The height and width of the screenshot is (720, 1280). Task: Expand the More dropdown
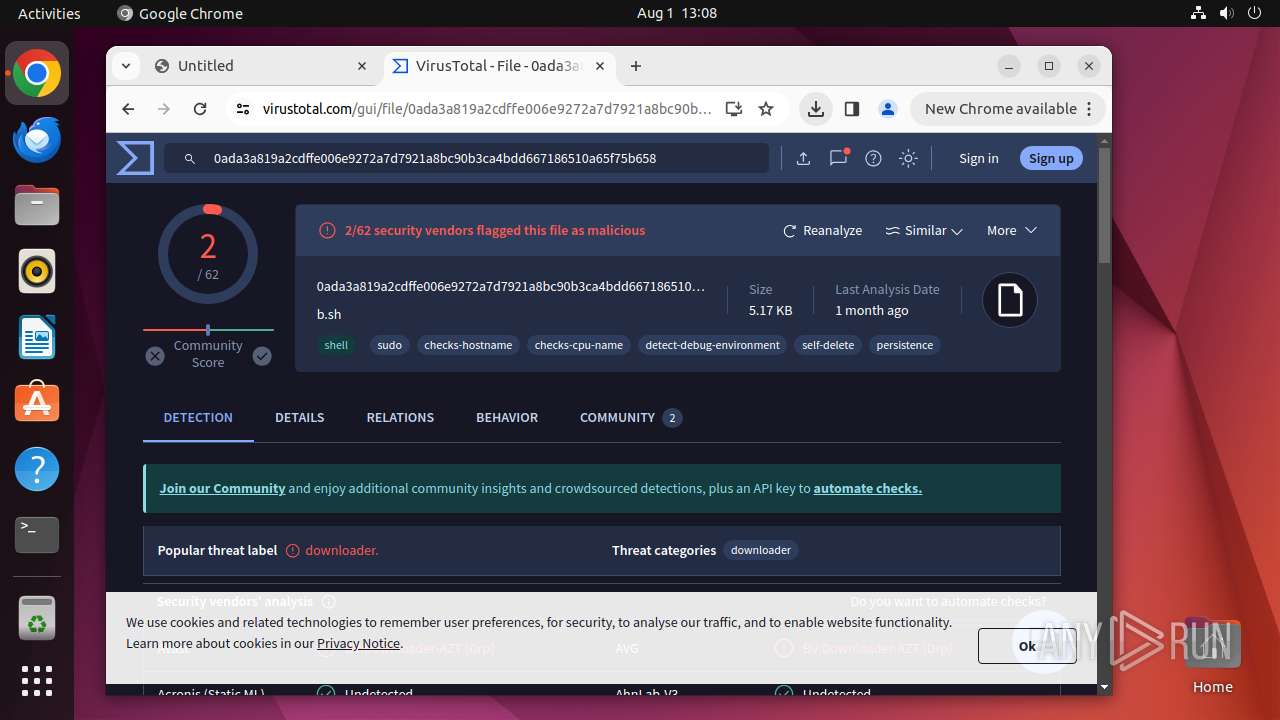[x=1012, y=230]
